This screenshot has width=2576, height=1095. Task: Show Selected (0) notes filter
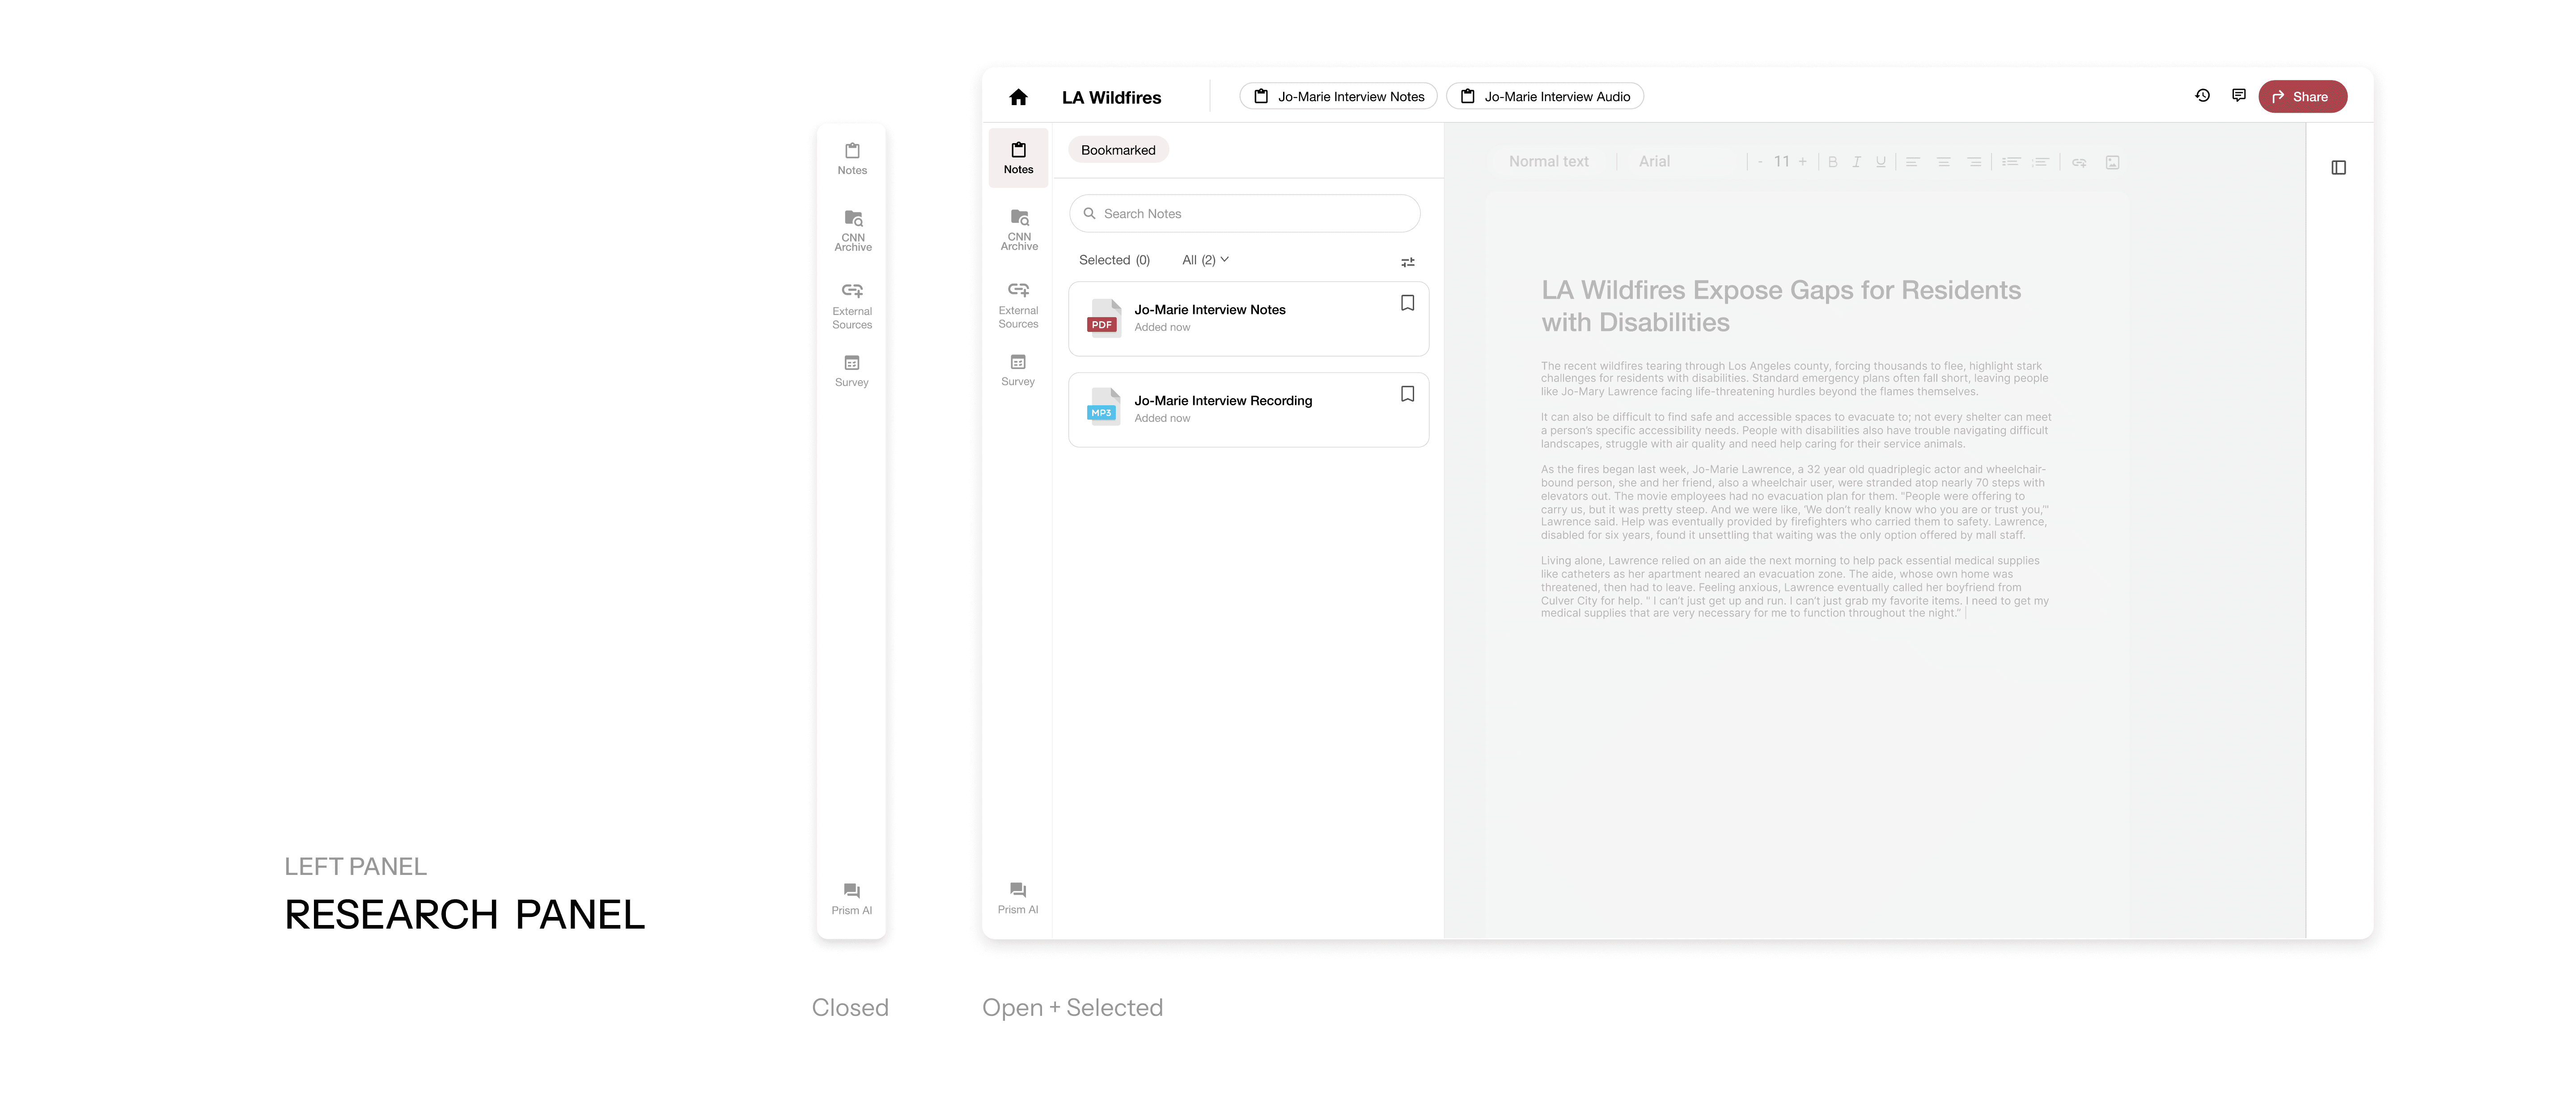tap(1114, 260)
